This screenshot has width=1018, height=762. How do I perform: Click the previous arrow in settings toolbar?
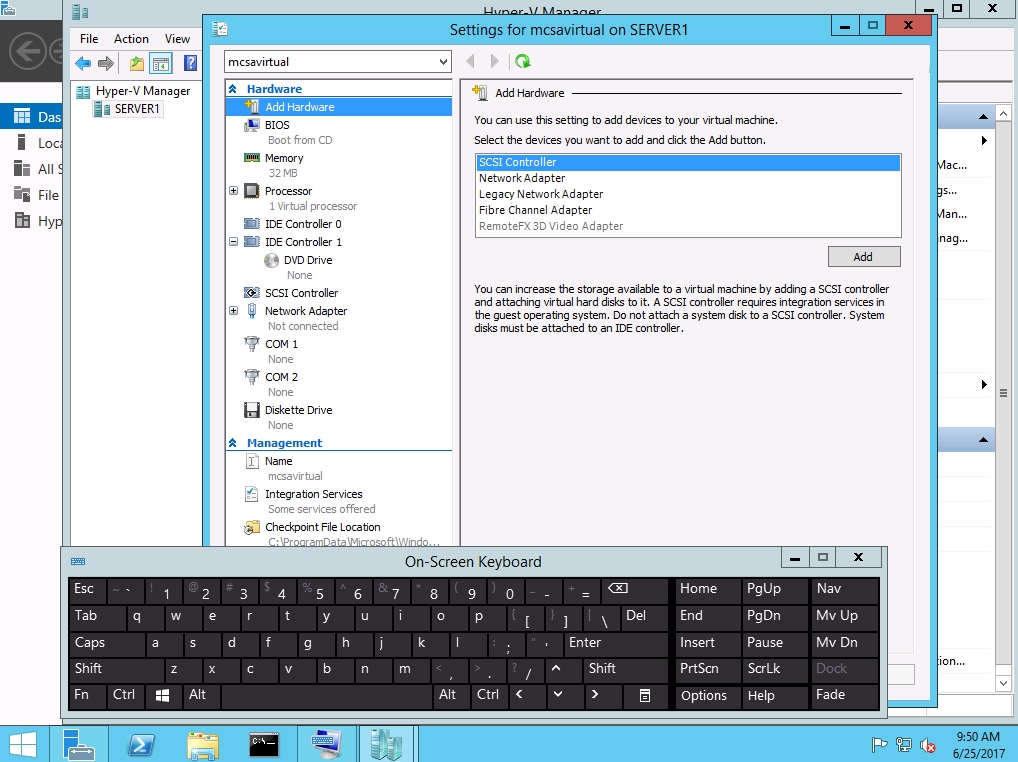pos(471,62)
